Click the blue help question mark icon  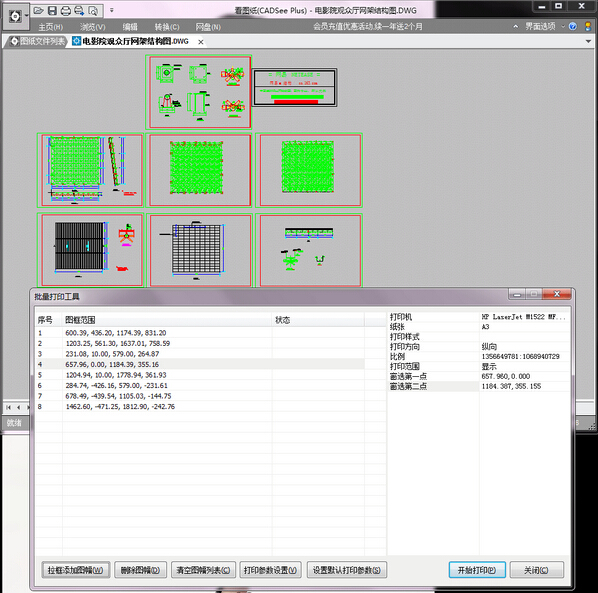(x=572, y=26)
